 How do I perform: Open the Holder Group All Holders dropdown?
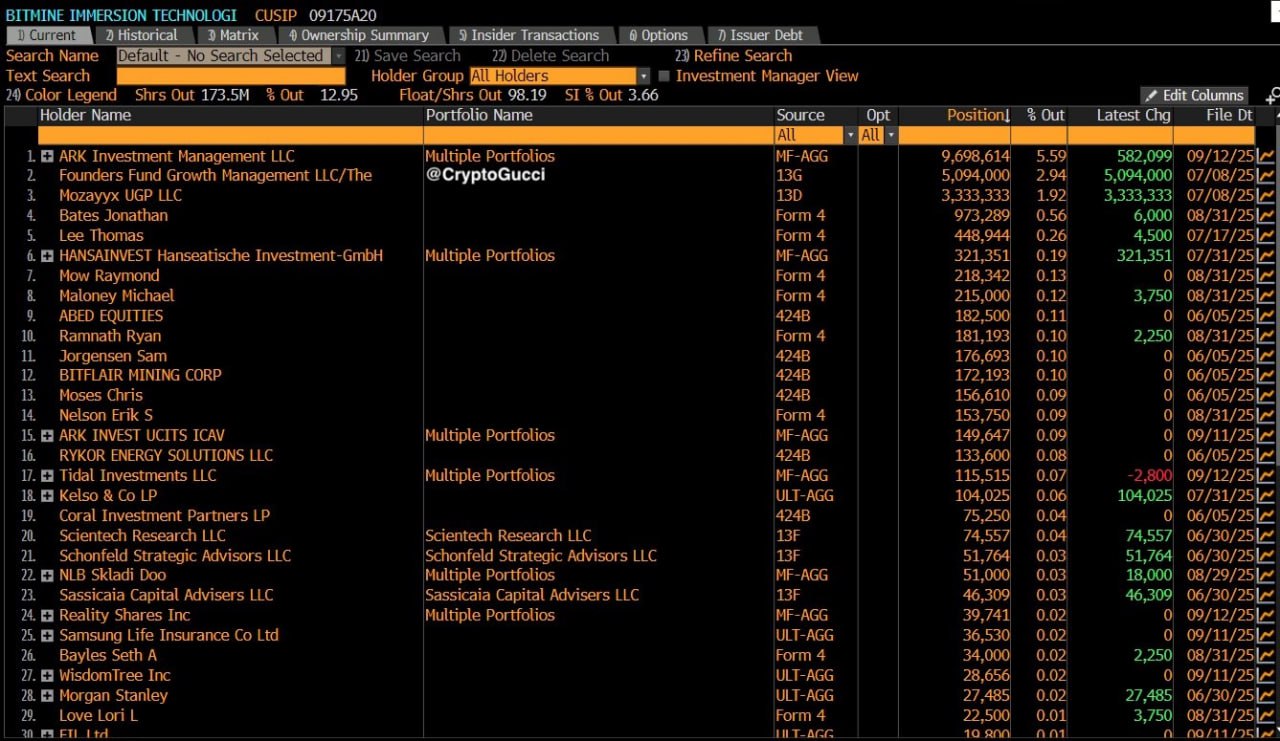(643, 76)
